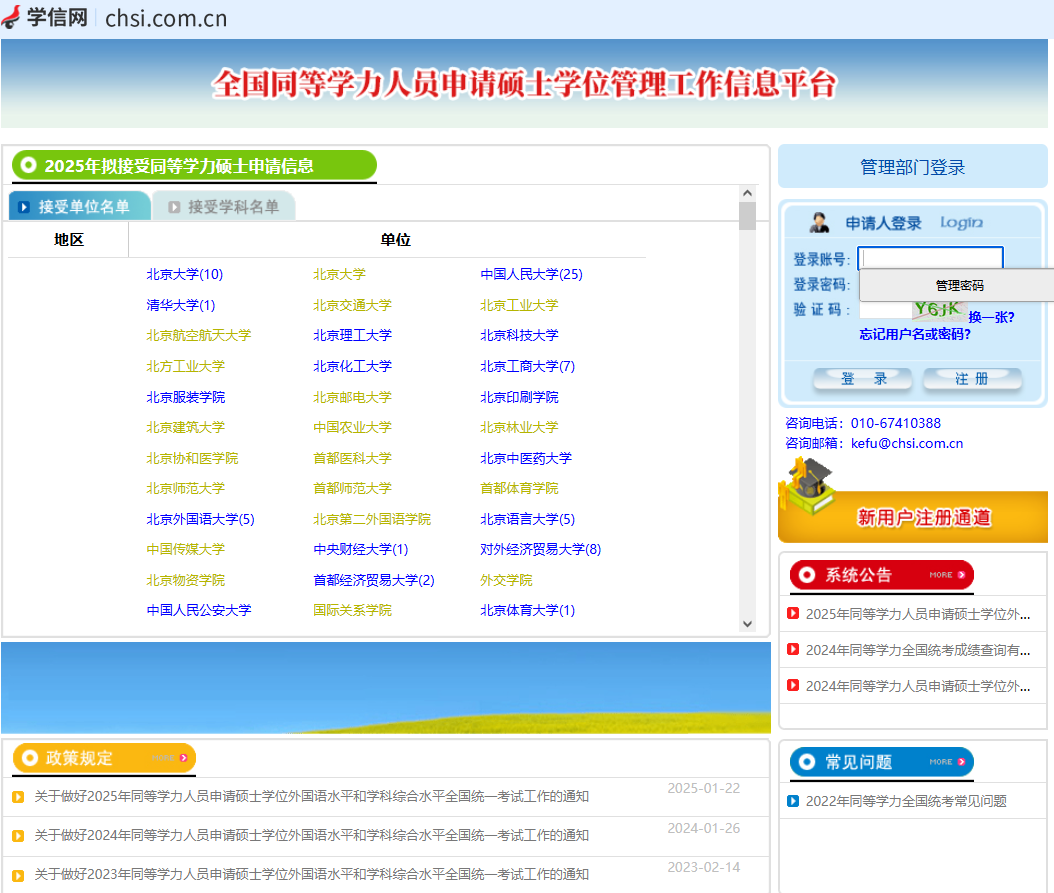Image resolution: width=1054 pixels, height=893 pixels.
Task: Click red arrow icon beside first 系统公告 item
Action: pyautogui.click(x=793, y=613)
